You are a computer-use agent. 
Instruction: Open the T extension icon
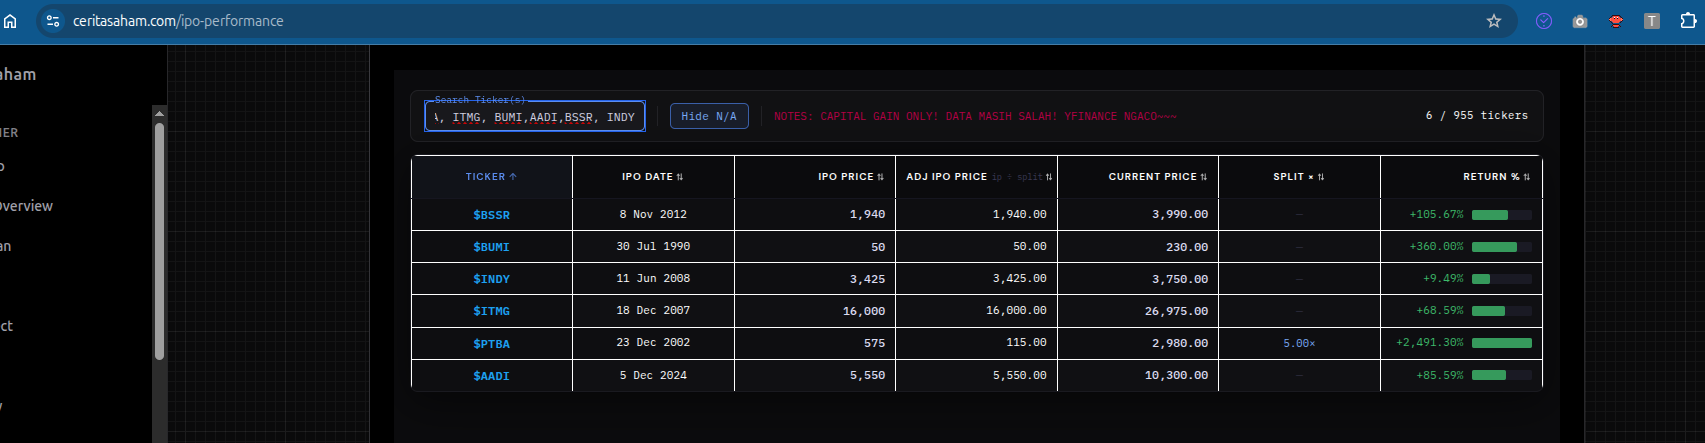1652,21
